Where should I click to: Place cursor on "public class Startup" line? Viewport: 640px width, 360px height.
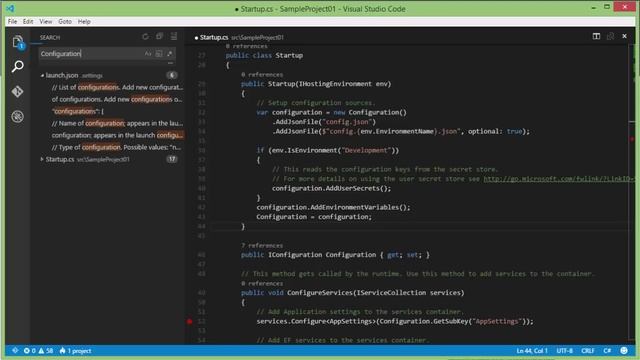pos(264,56)
